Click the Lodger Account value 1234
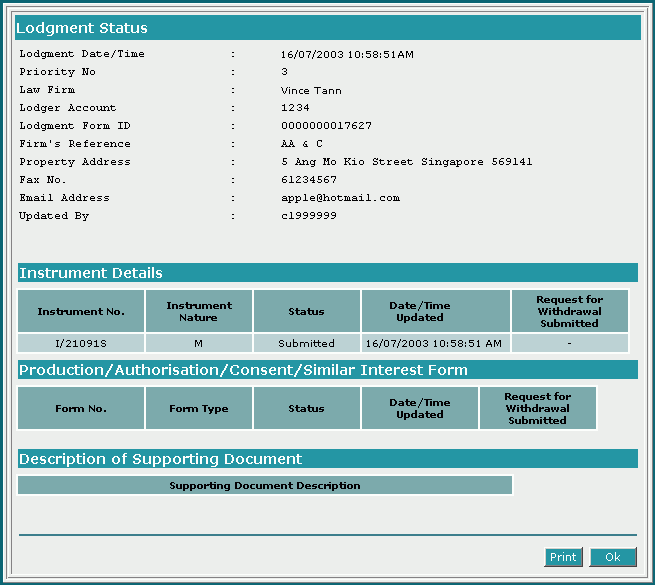 click(295, 108)
